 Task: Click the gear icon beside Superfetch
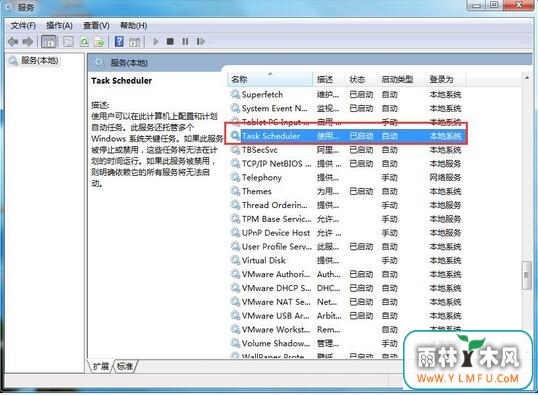pos(235,94)
